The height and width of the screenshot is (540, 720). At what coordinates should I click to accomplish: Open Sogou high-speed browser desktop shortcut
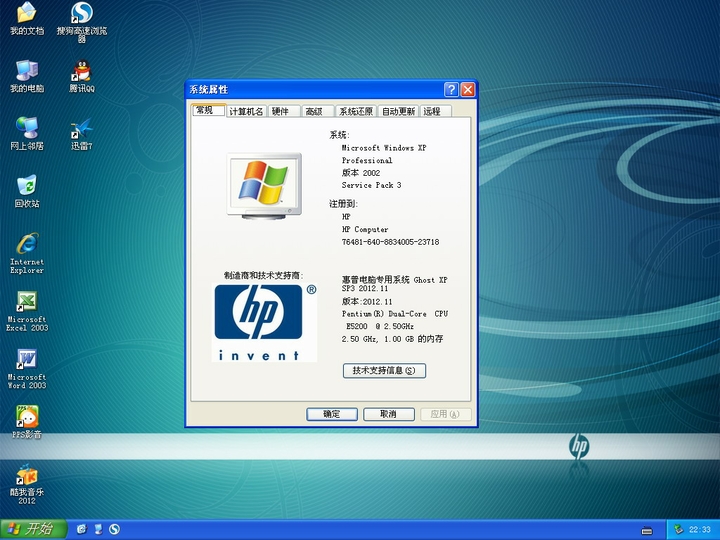(x=82, y=14)
